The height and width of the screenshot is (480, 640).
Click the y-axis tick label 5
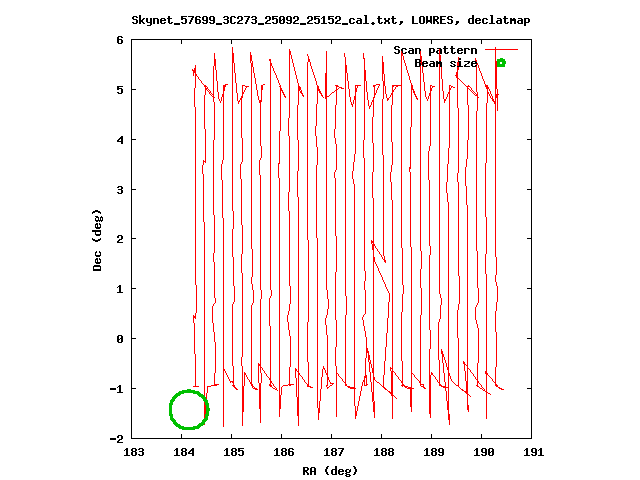tap(120, 90)
